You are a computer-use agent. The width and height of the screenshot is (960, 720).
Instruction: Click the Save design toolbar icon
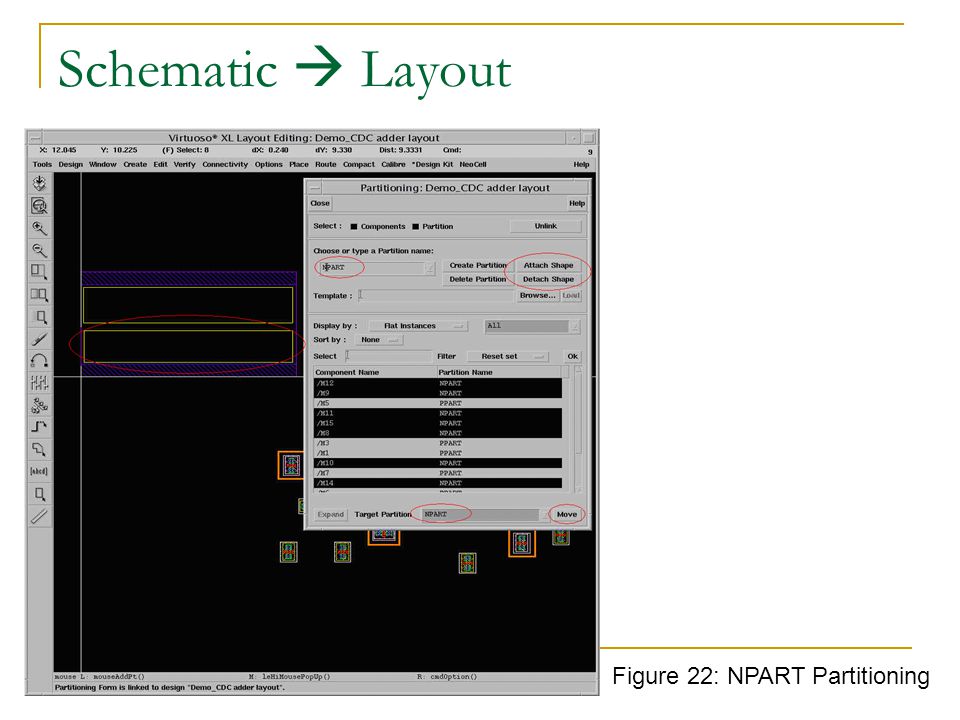39,183
